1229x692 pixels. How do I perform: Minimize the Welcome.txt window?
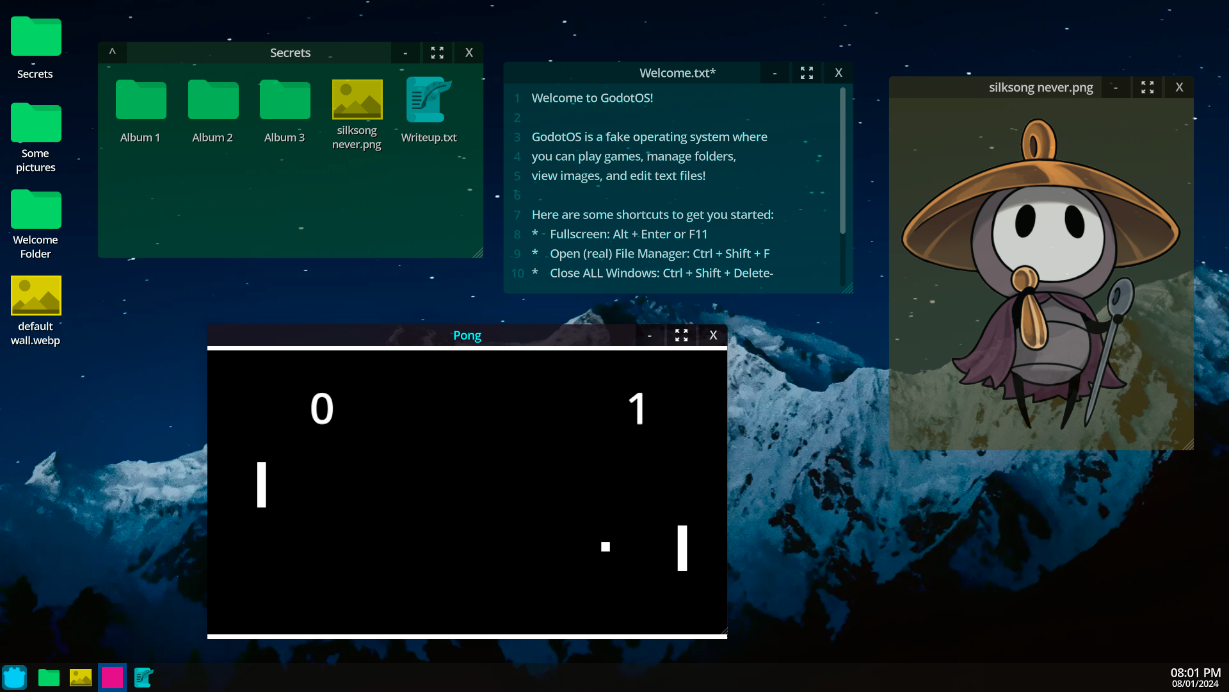pyautogui.click(x=774, y=73)
